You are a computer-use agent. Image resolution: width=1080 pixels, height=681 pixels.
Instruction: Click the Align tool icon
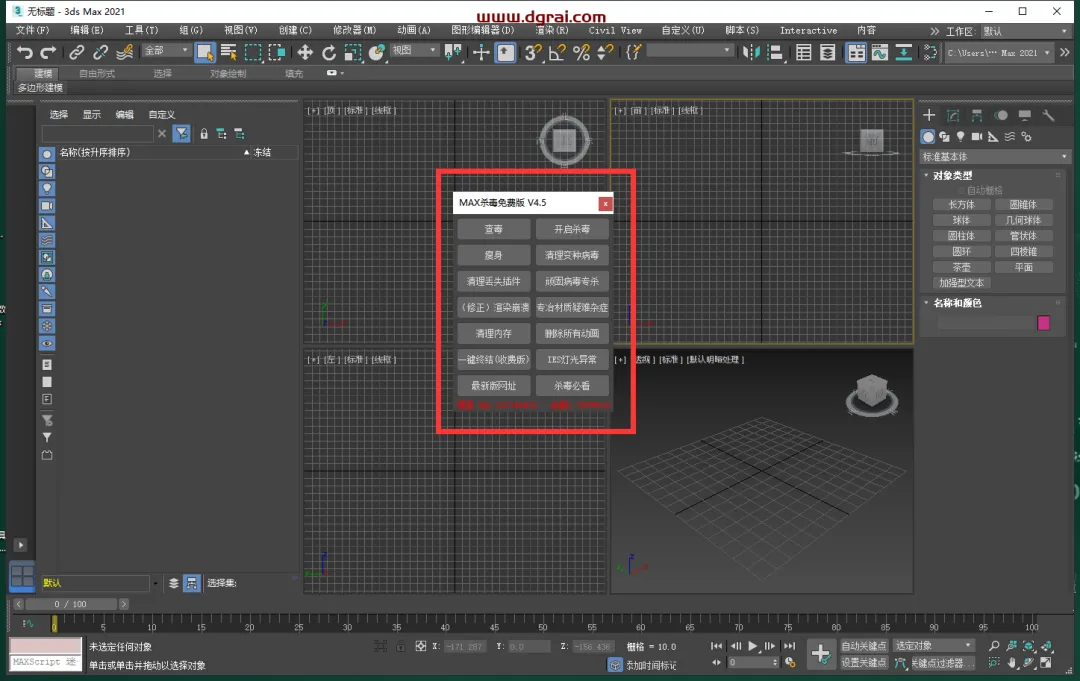click(x=775, y=52)
